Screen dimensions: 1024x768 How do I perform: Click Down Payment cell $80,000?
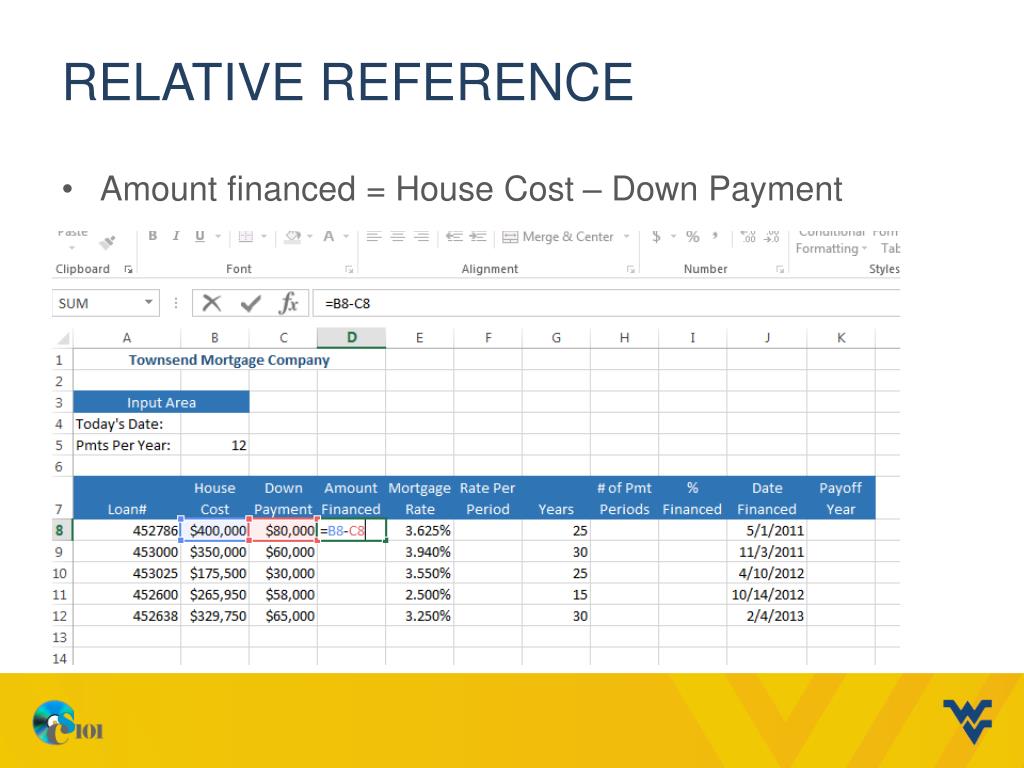click(283, 530)
